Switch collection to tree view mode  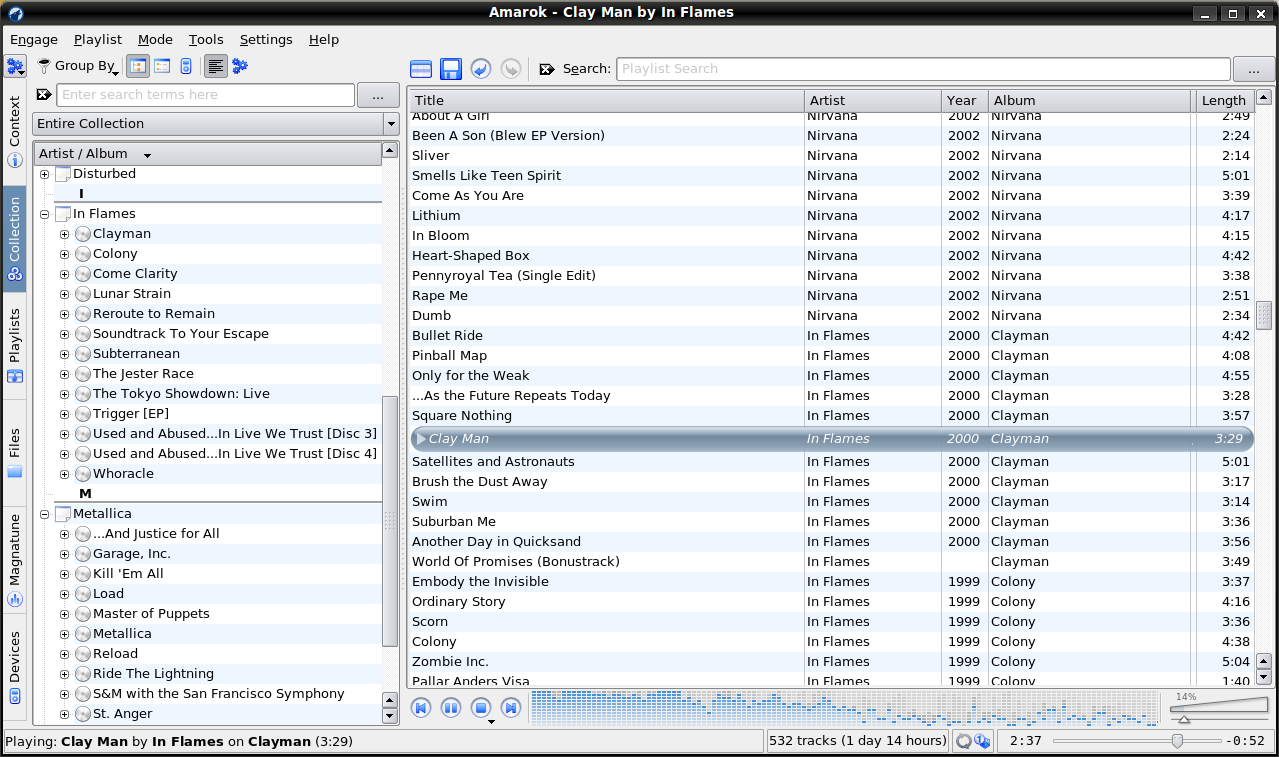[x=138, y=66]
